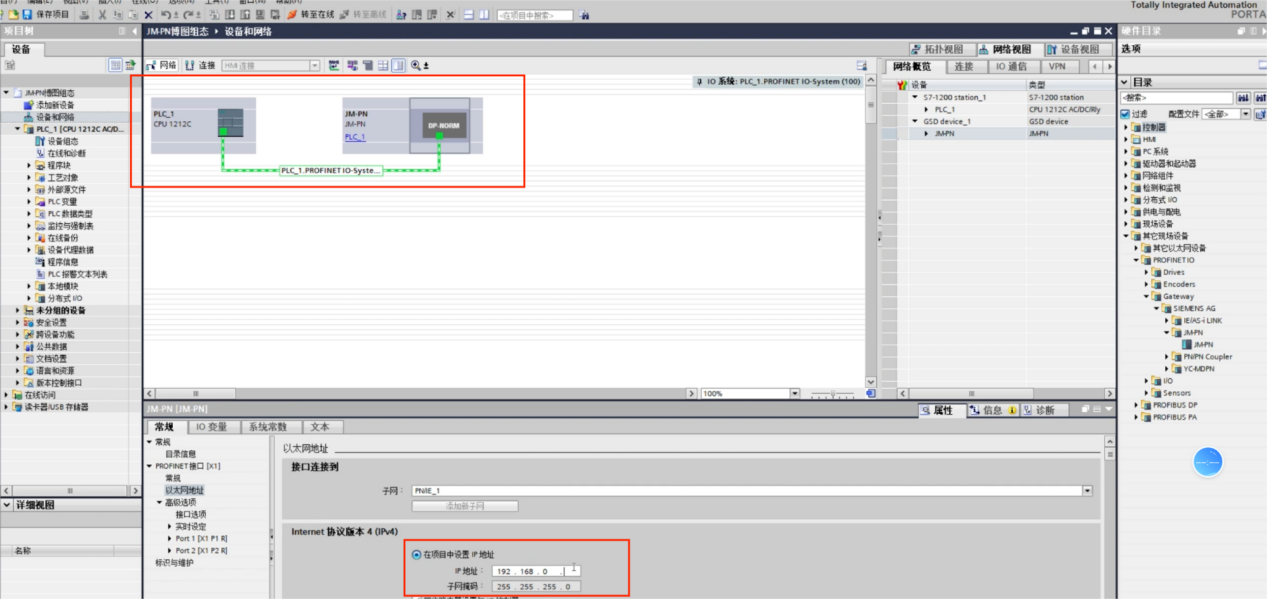Expand the PLC_1 row in the network overview
The width and height of the screenshot is (1267, 599).
tap(927, 109)
